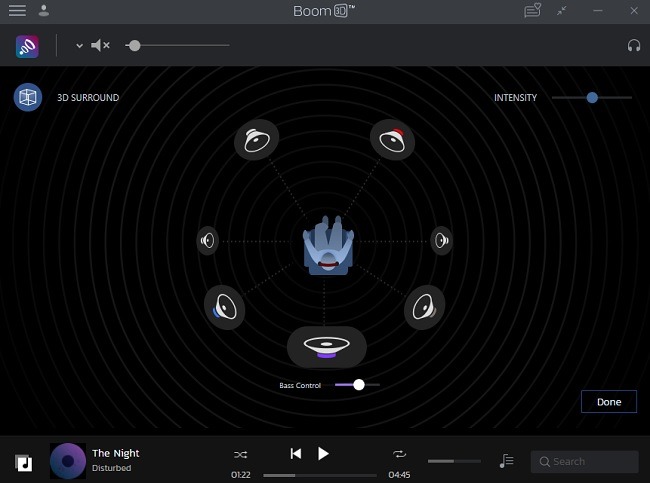Open the feedback message icon
This screenshot has width=650, height=483.
click(532, 11)
